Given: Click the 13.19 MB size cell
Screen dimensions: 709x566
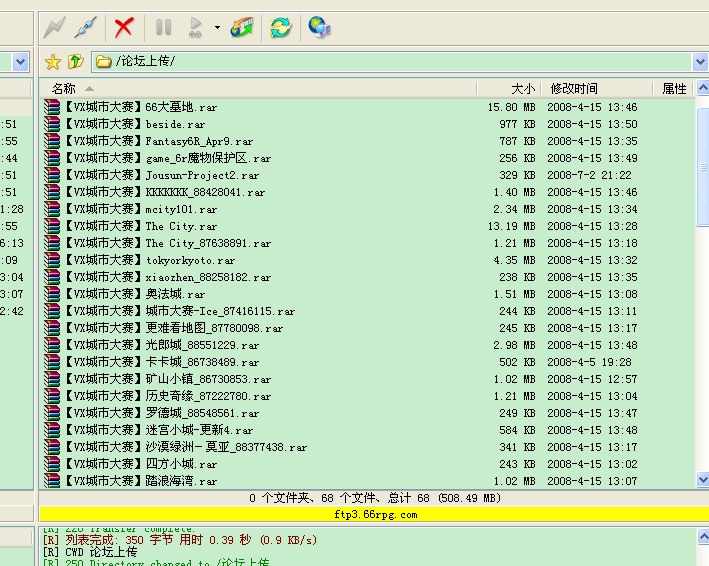Looking at the screenshot, I should [x=511, y=226].
